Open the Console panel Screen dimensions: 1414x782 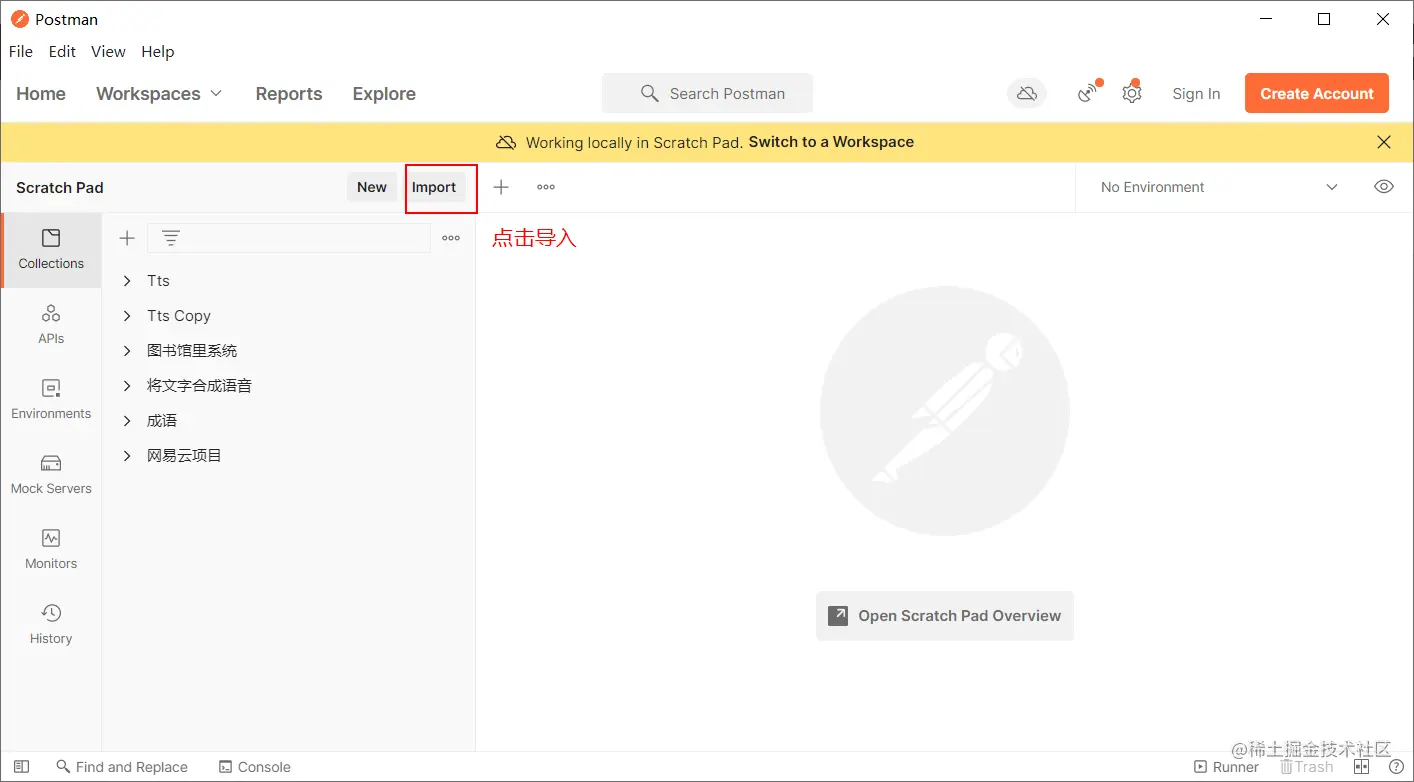[x=255, y=767]
